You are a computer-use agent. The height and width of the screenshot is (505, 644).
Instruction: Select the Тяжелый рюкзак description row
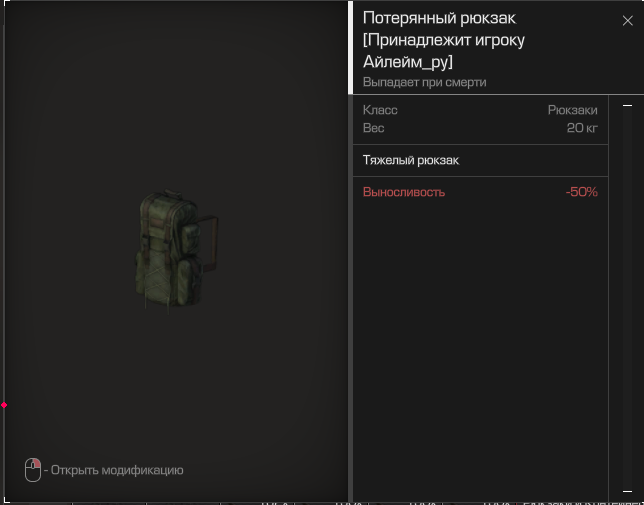coord(480,160)
